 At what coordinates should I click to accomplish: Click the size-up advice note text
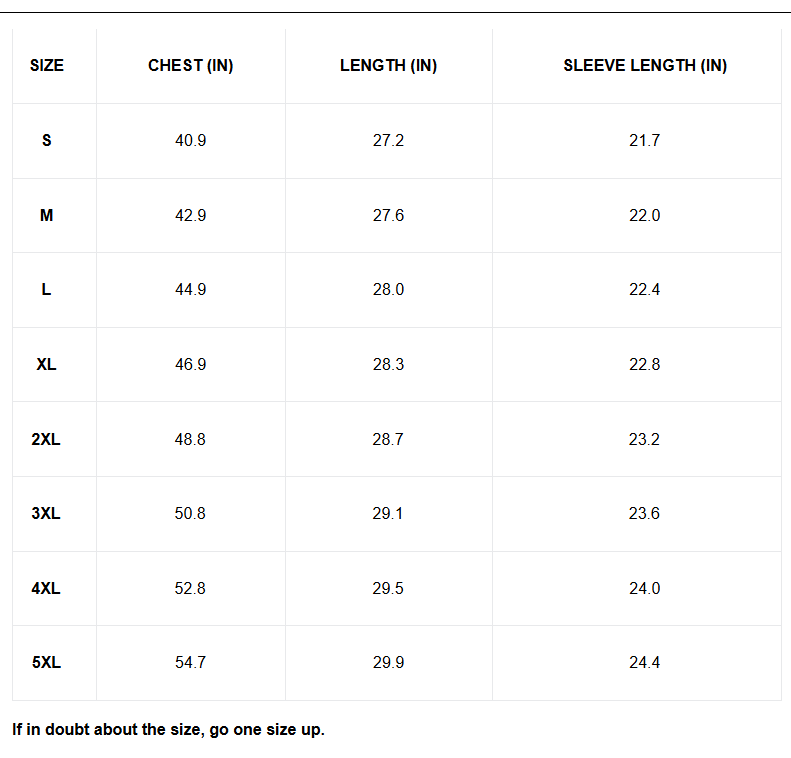pos(168,730)
